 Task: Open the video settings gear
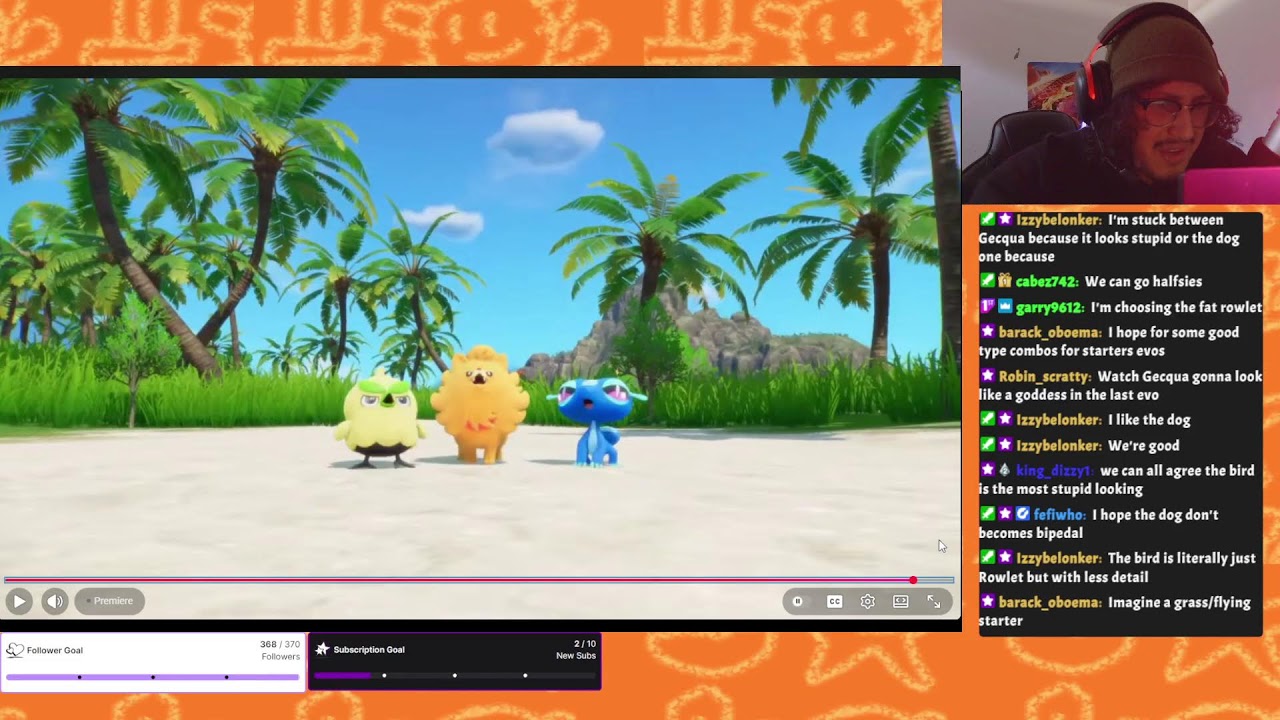(x=868, y=601)
